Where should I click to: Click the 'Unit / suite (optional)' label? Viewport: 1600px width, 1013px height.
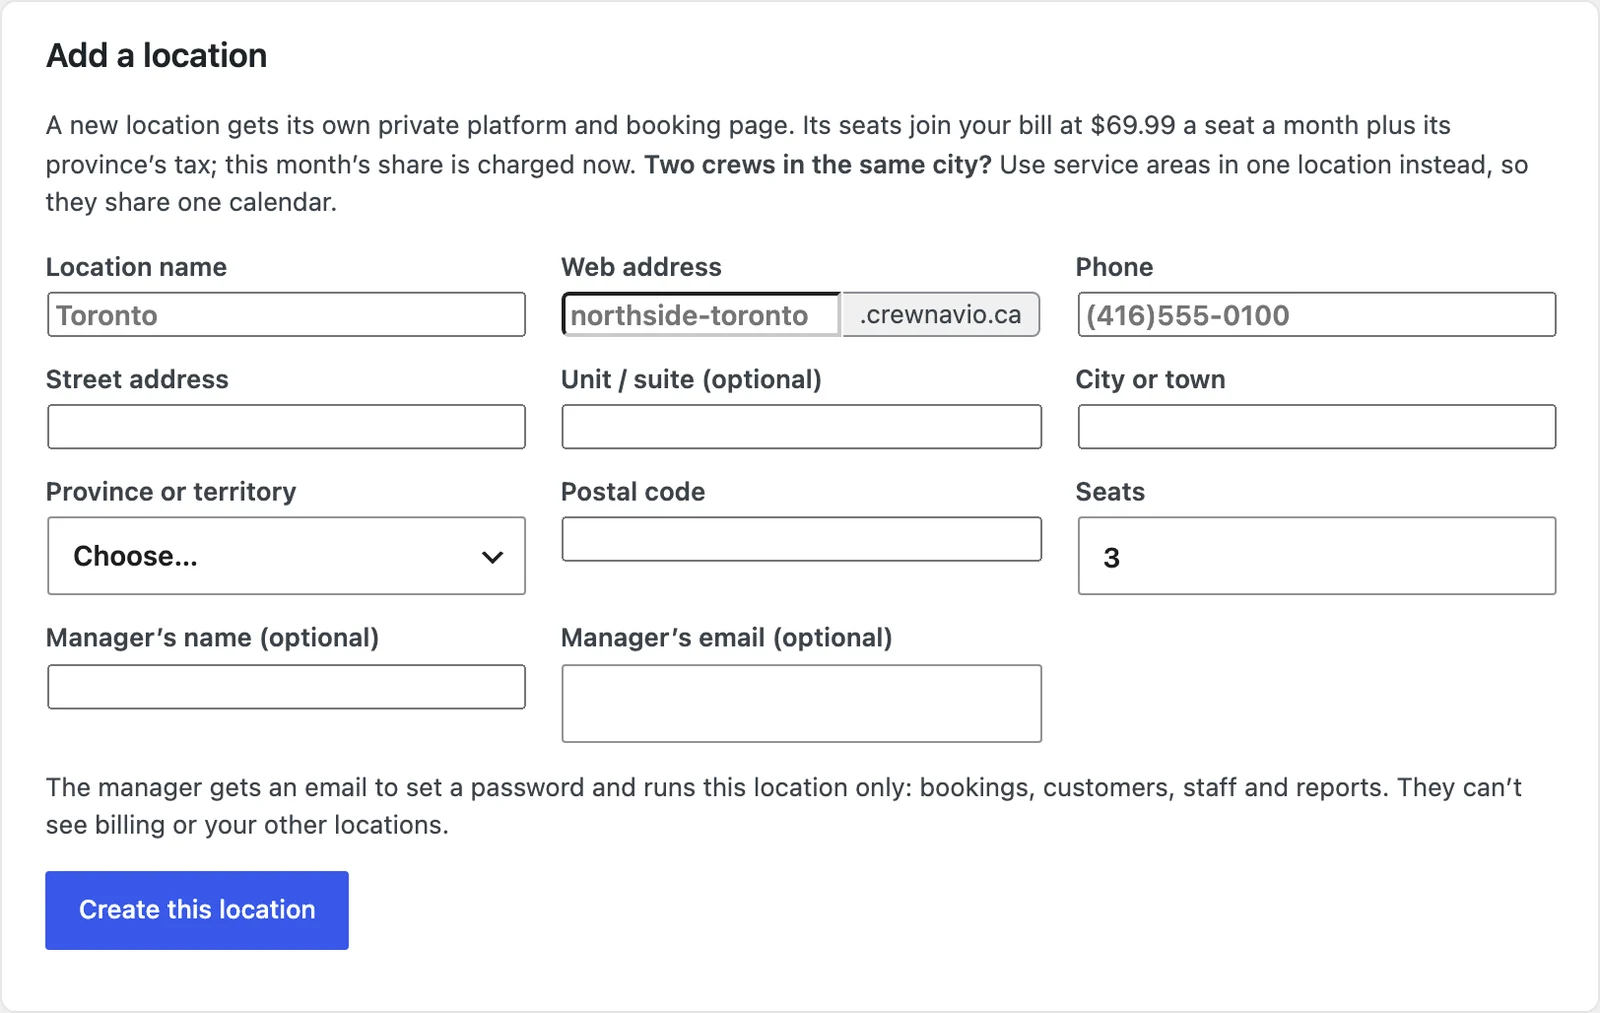pos(691,380)
